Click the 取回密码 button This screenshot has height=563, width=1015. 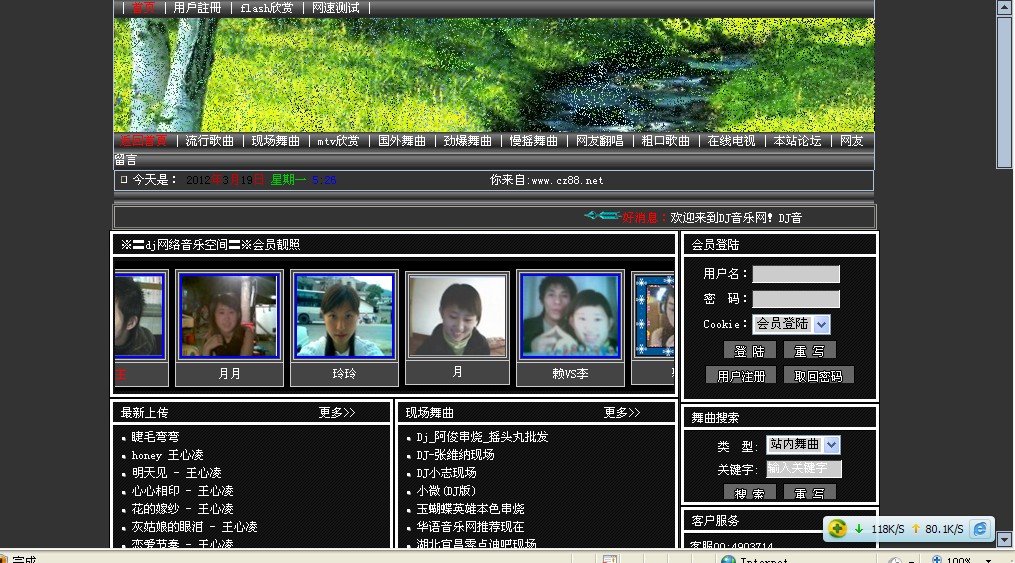tap(818, 376)
